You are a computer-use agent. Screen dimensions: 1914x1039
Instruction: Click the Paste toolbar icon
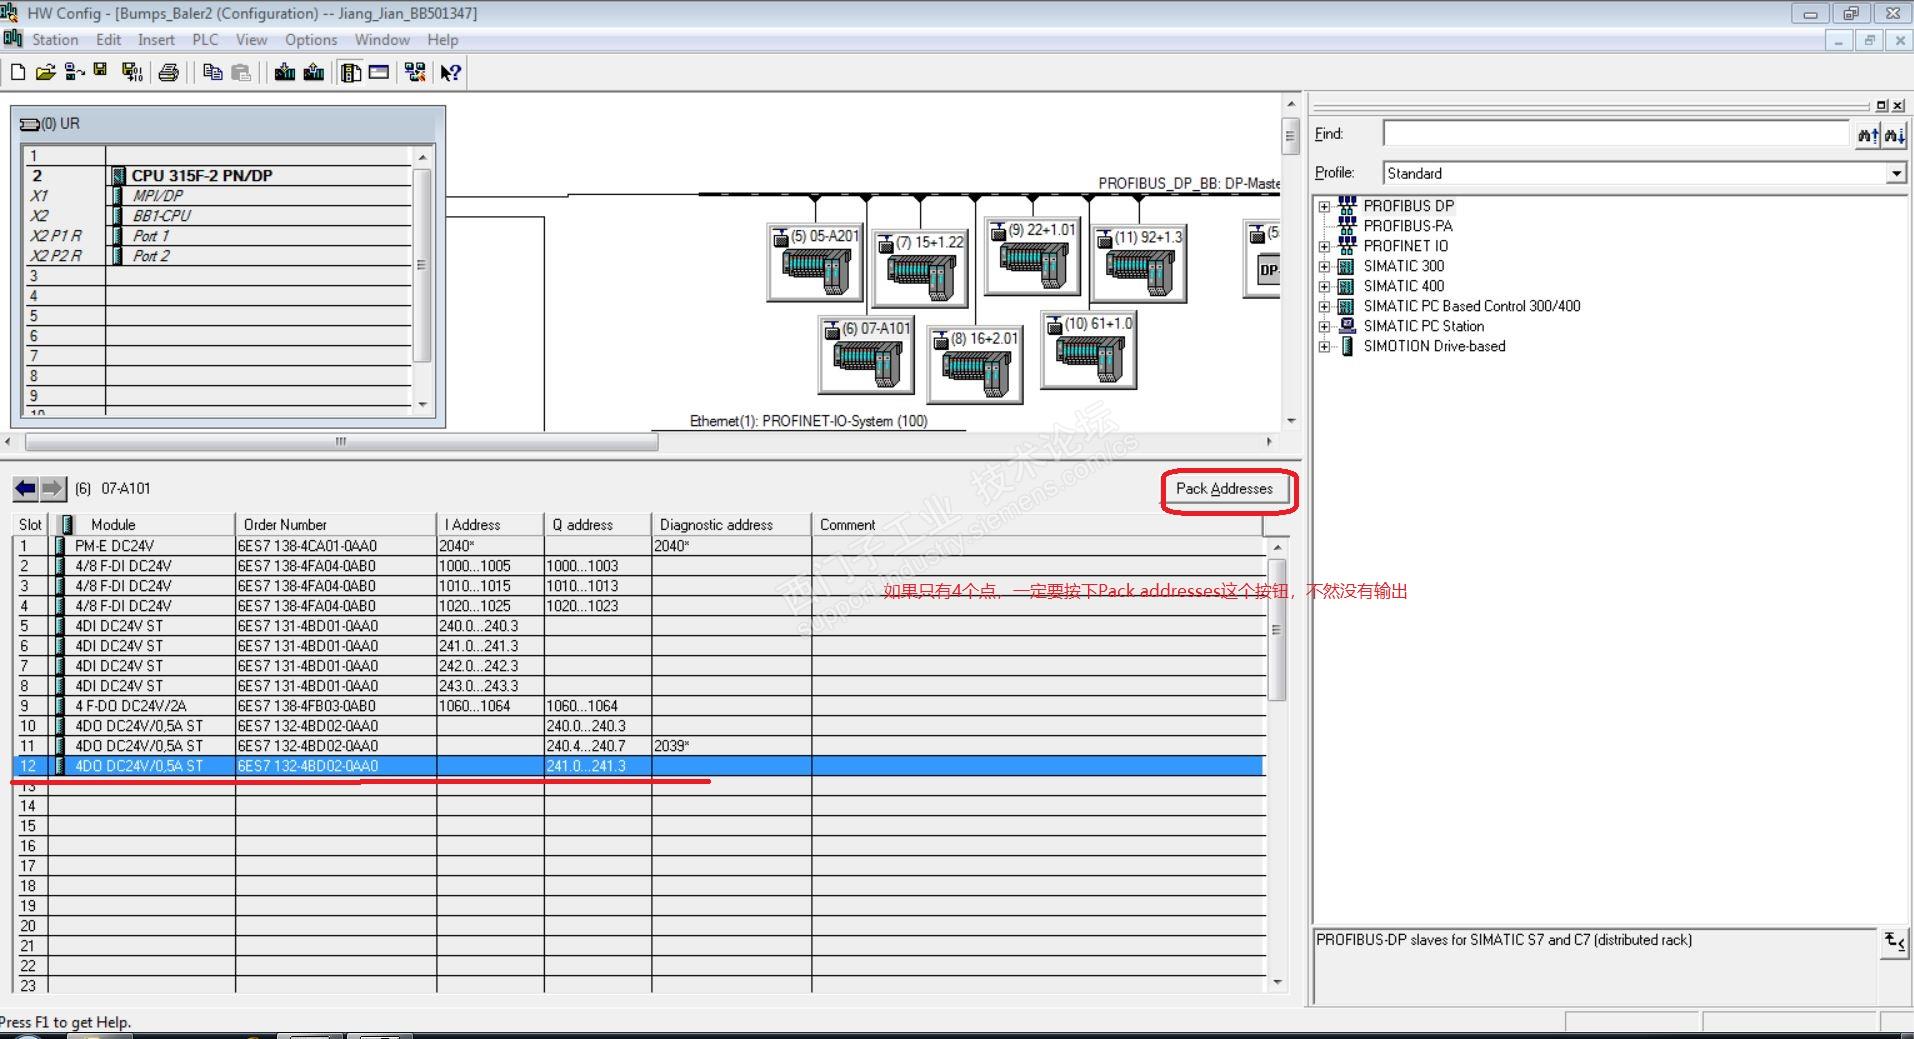click(x=241, y=72)
